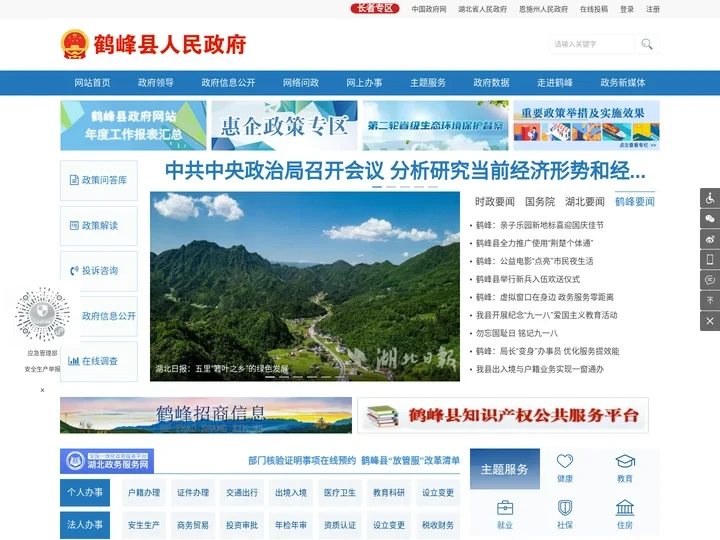720x540 pixels.
Task: Open 恩施州人民政府 top link
Action: pyautogui.click(x=543, y=9)
